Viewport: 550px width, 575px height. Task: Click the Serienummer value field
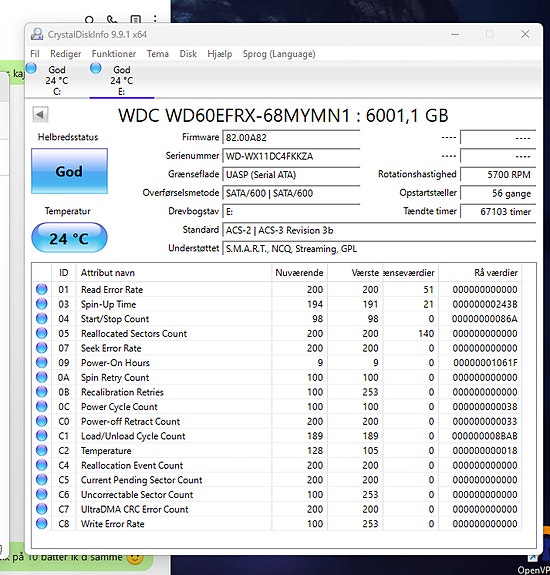(291, 156)
